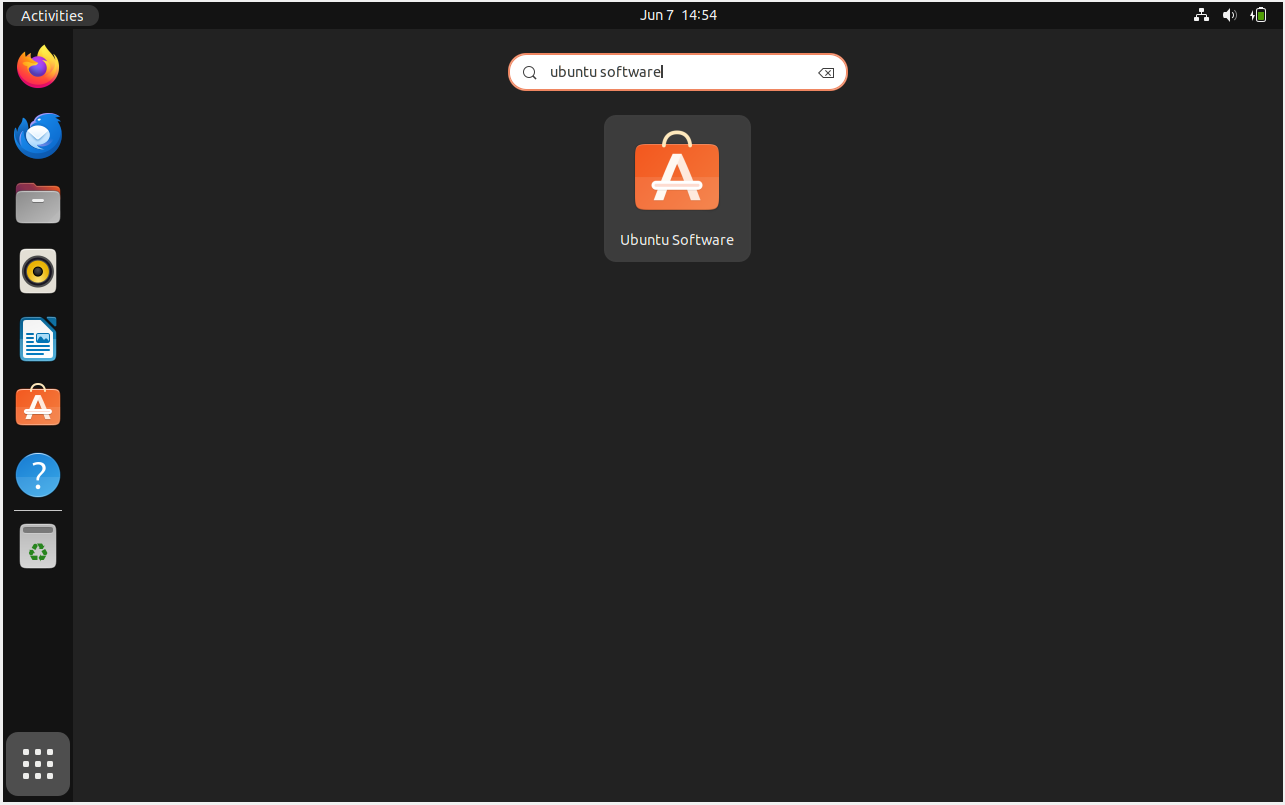Click the magnifier icon in search bar

tap(530, 72)
